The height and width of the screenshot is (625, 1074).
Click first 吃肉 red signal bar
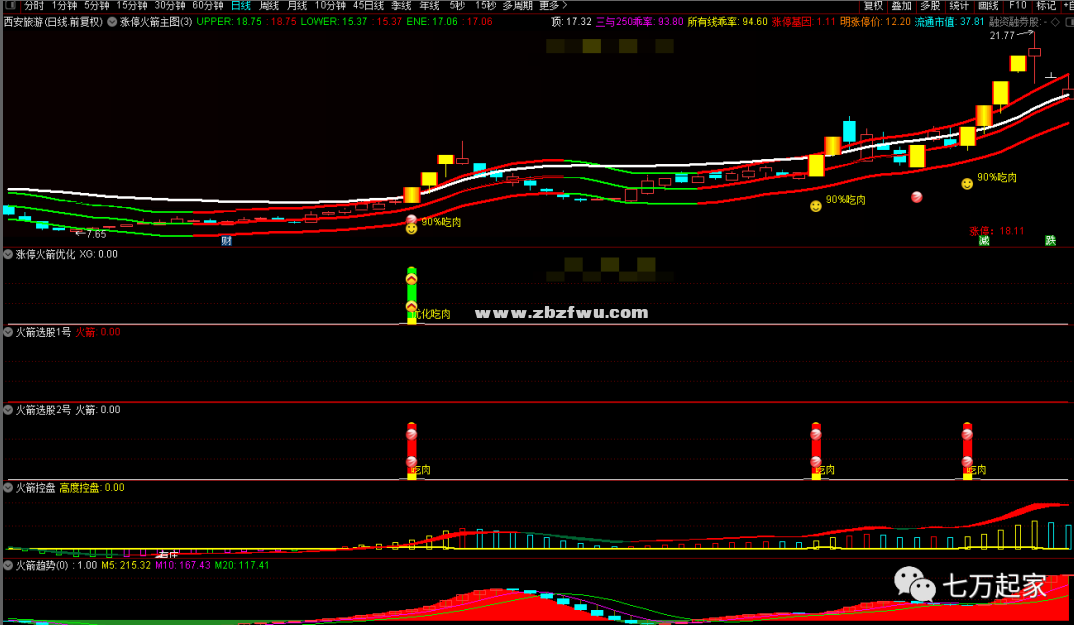point(412,451)
